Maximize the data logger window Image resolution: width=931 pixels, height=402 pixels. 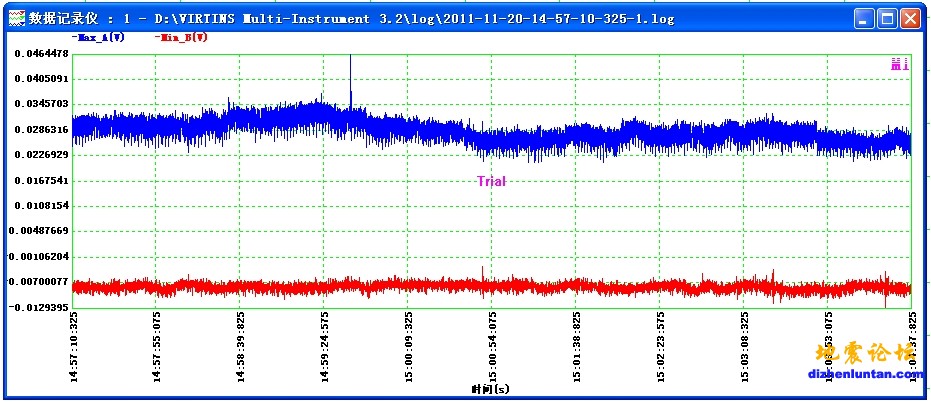(887, 18)
